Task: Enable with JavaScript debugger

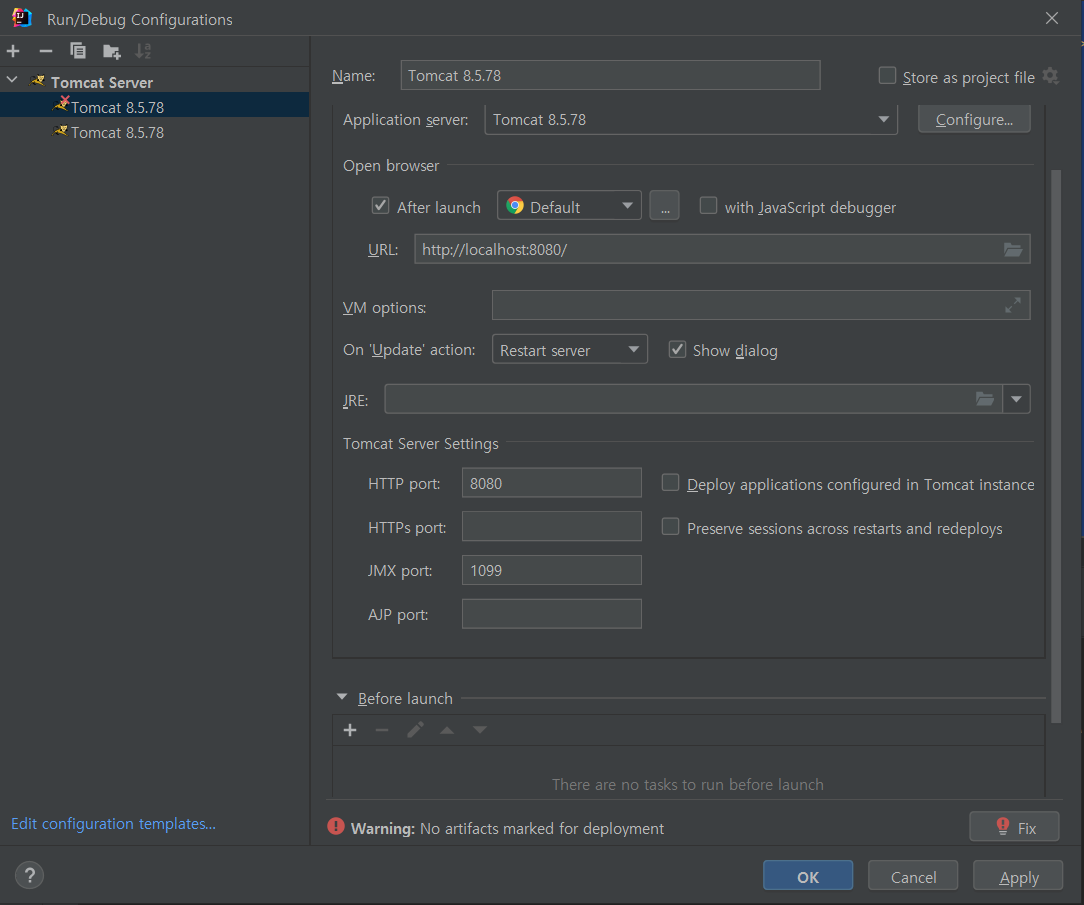Action: [708, 206]
